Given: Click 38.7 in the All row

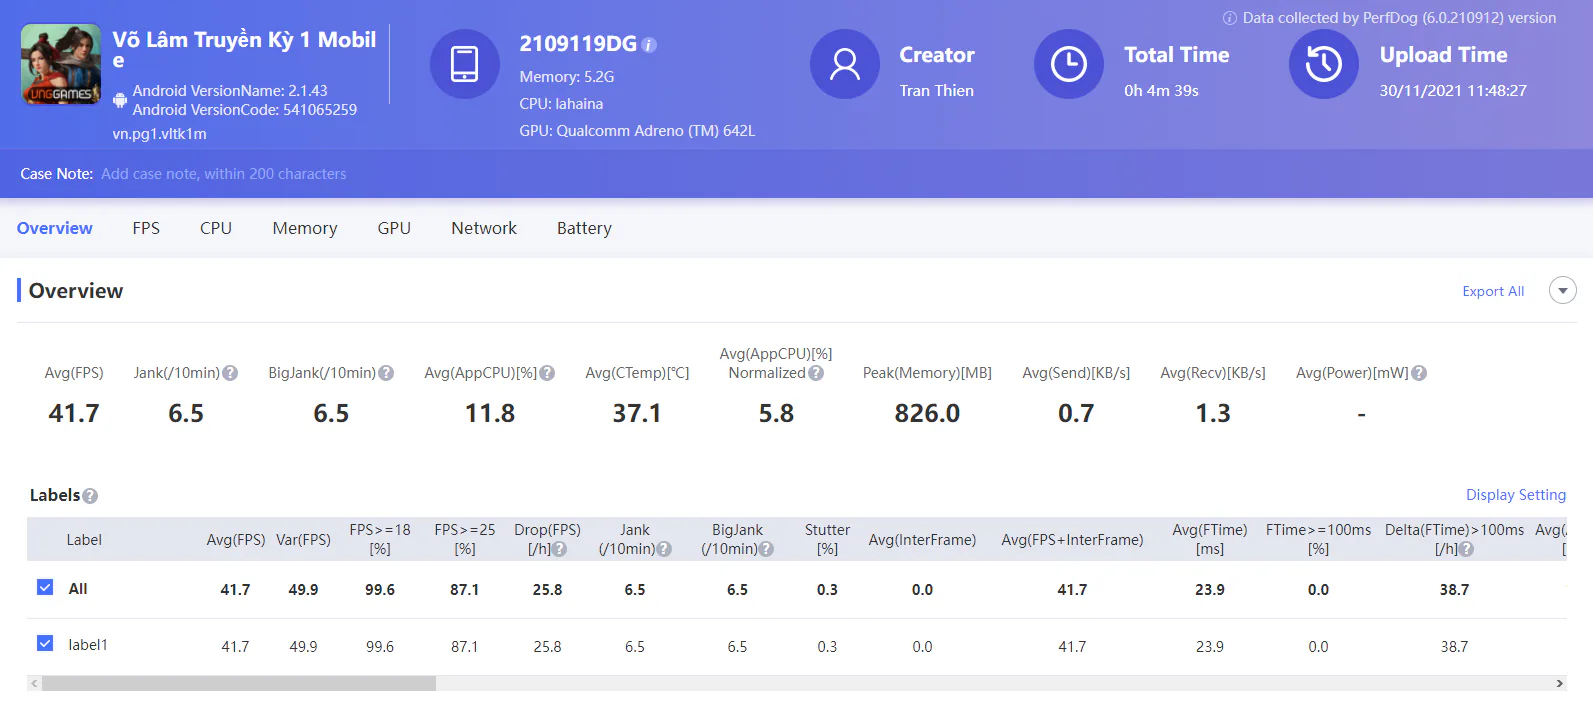Looking at the screenshot, I should click(x=1454, y=590).
